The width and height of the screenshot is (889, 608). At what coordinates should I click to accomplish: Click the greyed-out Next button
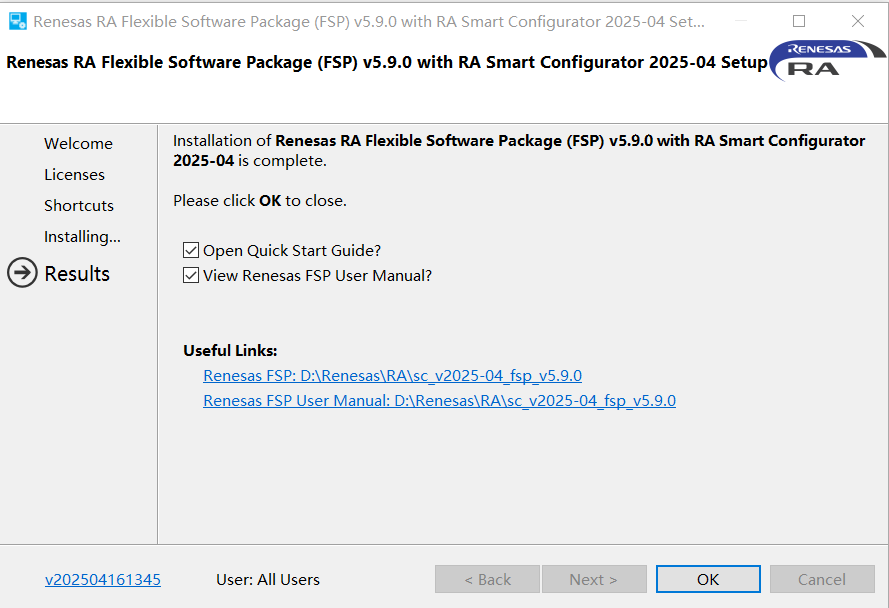click(593, 580)
